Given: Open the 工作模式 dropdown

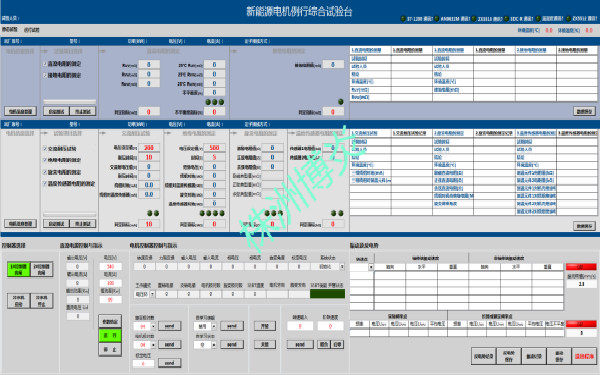Looking at the screenshot, I should [x=144, y=294].
